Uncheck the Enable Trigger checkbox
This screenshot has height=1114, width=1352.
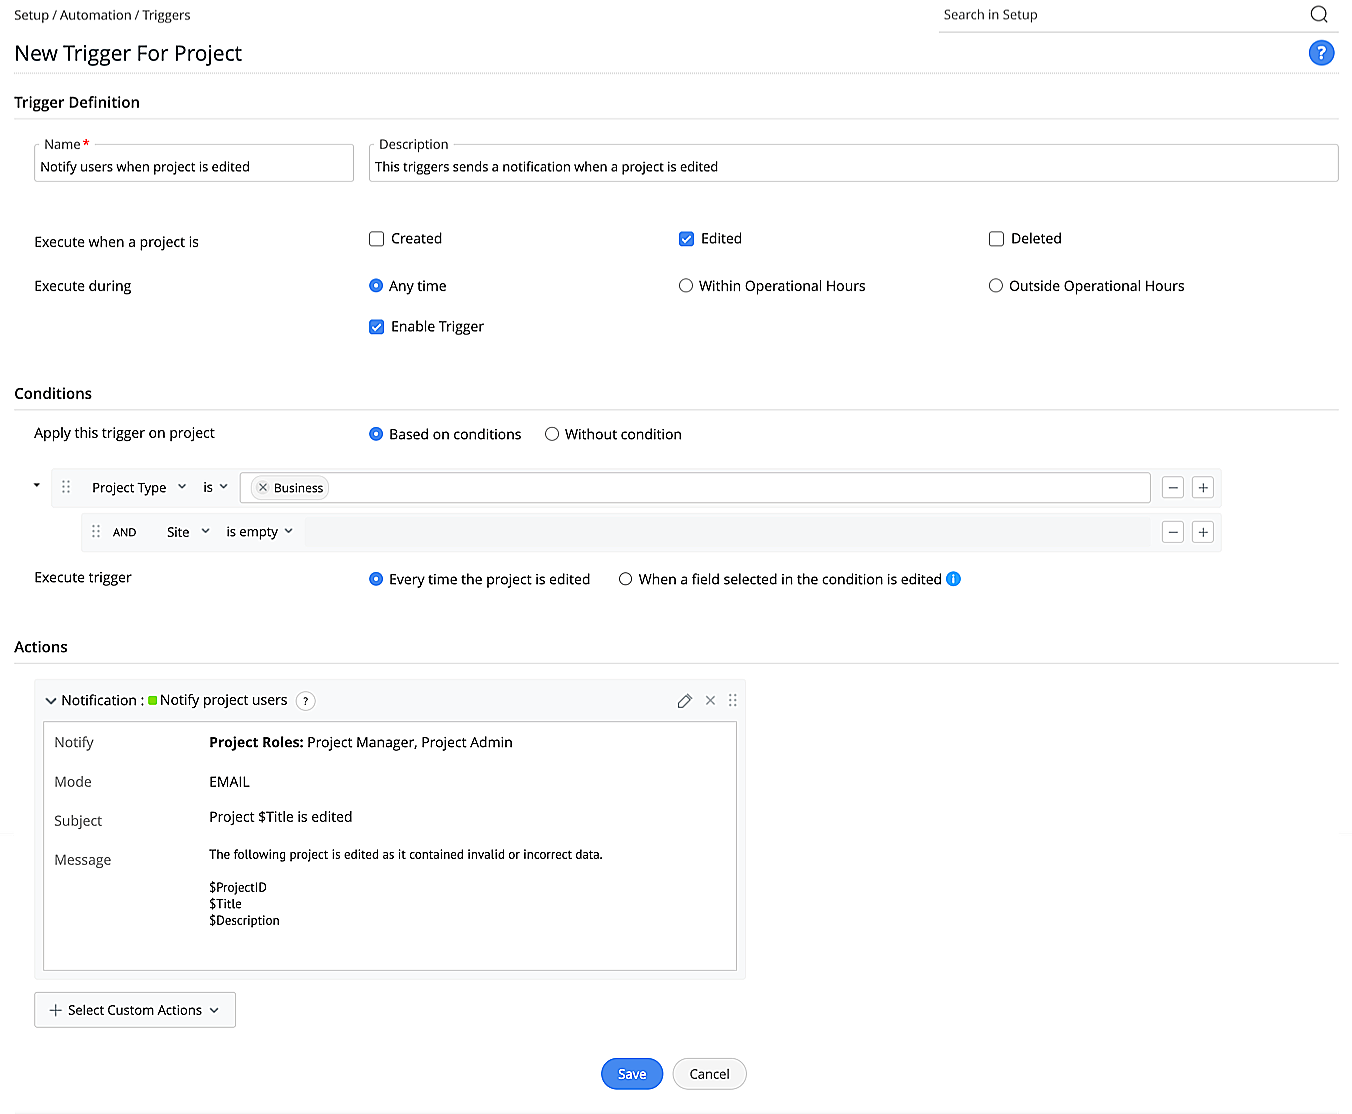tap(377, 327)
